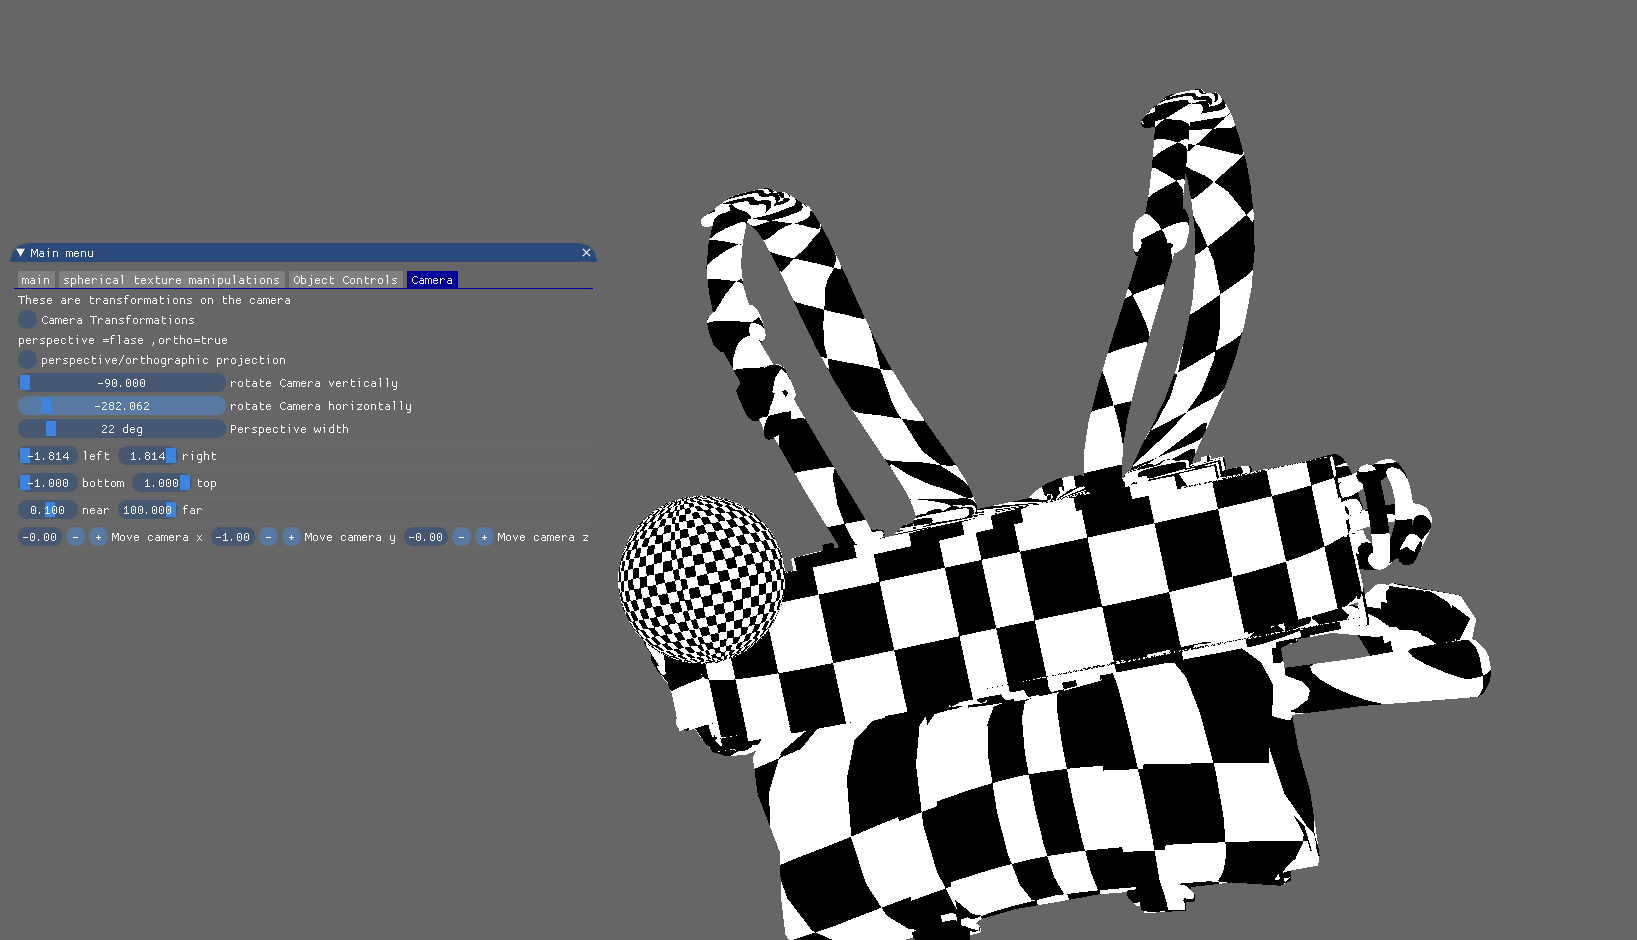Toggle perspective/orthographic projection
The width and height of the screenshot is (1637, 940).
point(26,359)
